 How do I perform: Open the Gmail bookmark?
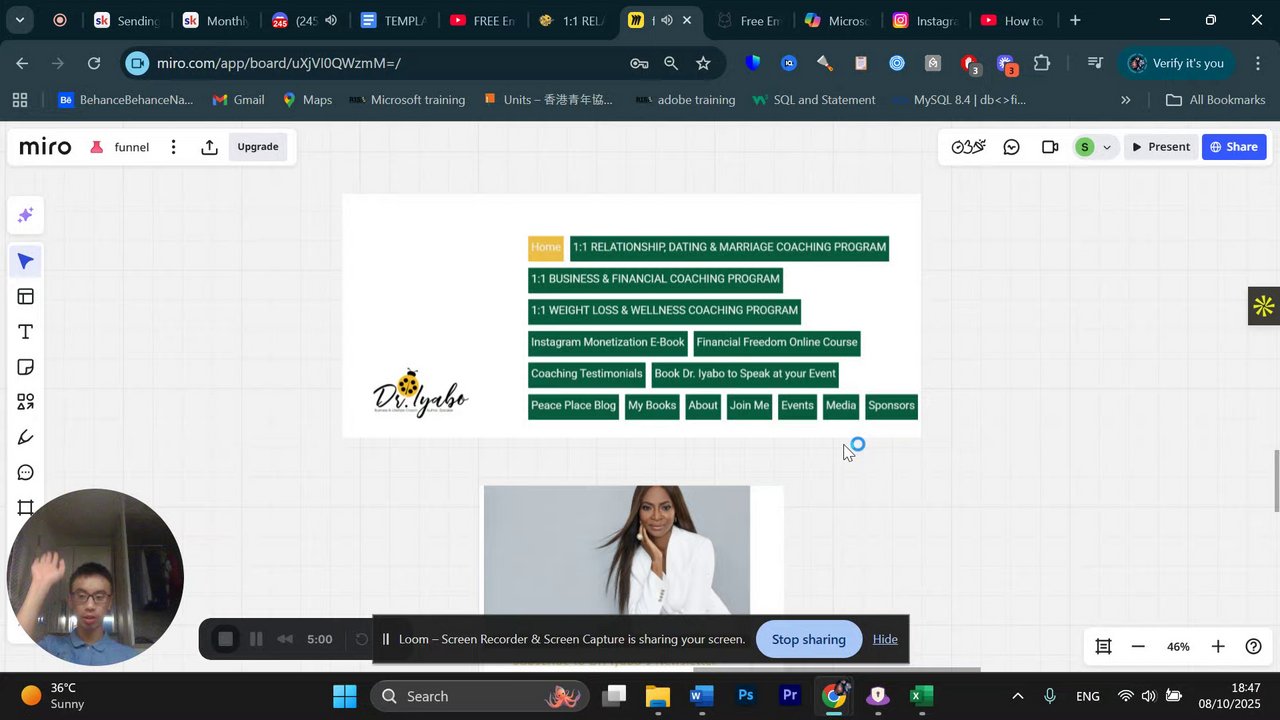point(238,100)
